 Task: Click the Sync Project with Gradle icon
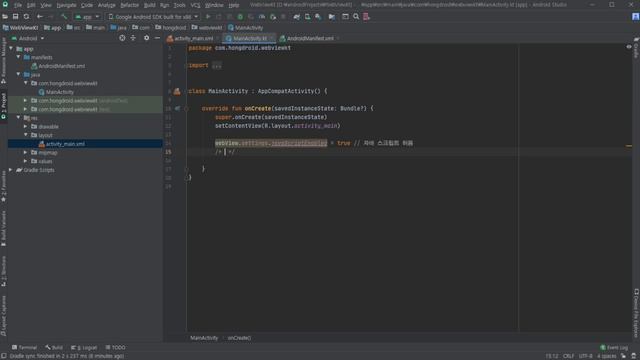pyautogui.click(x=297, y=17)
